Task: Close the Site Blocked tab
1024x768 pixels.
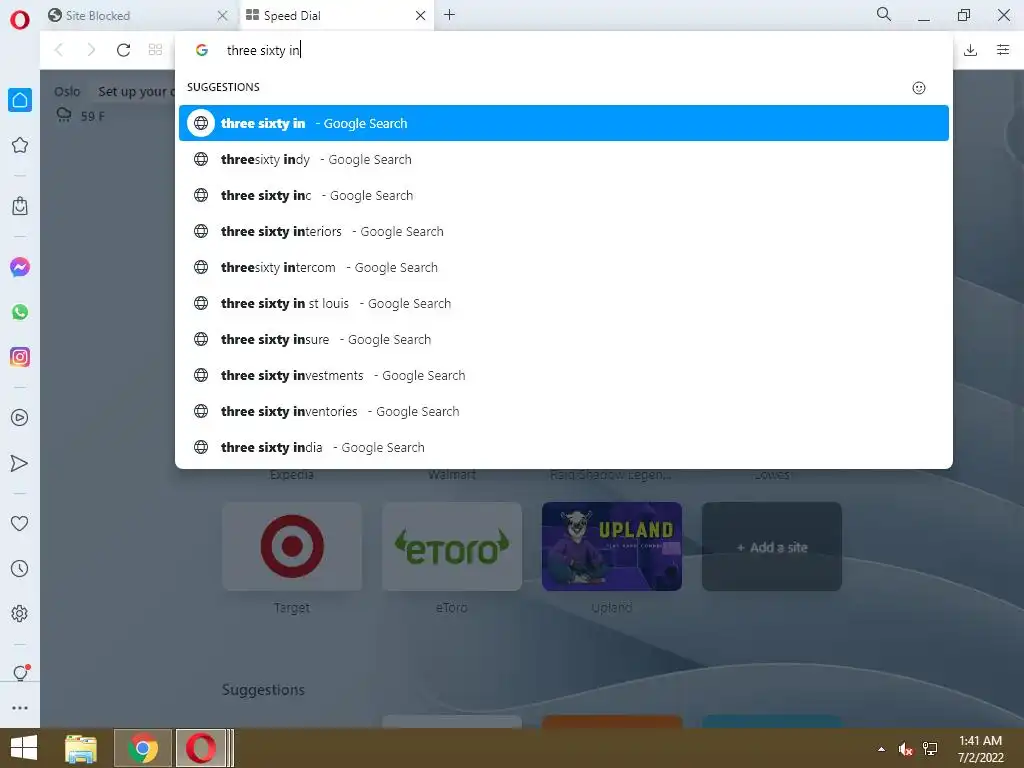Action: click(222, 15)
